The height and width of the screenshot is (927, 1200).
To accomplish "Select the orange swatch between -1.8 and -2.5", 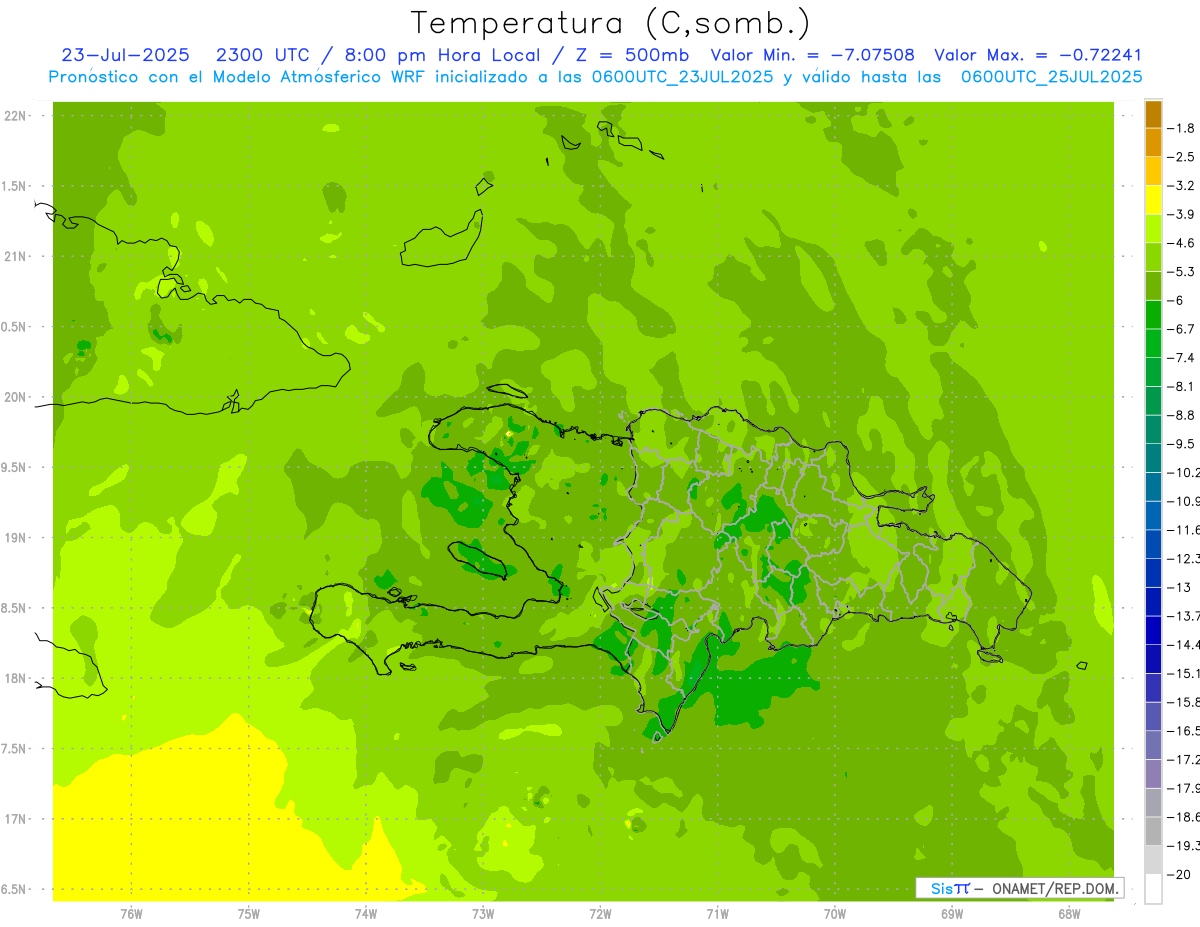I will (1153, 143).
